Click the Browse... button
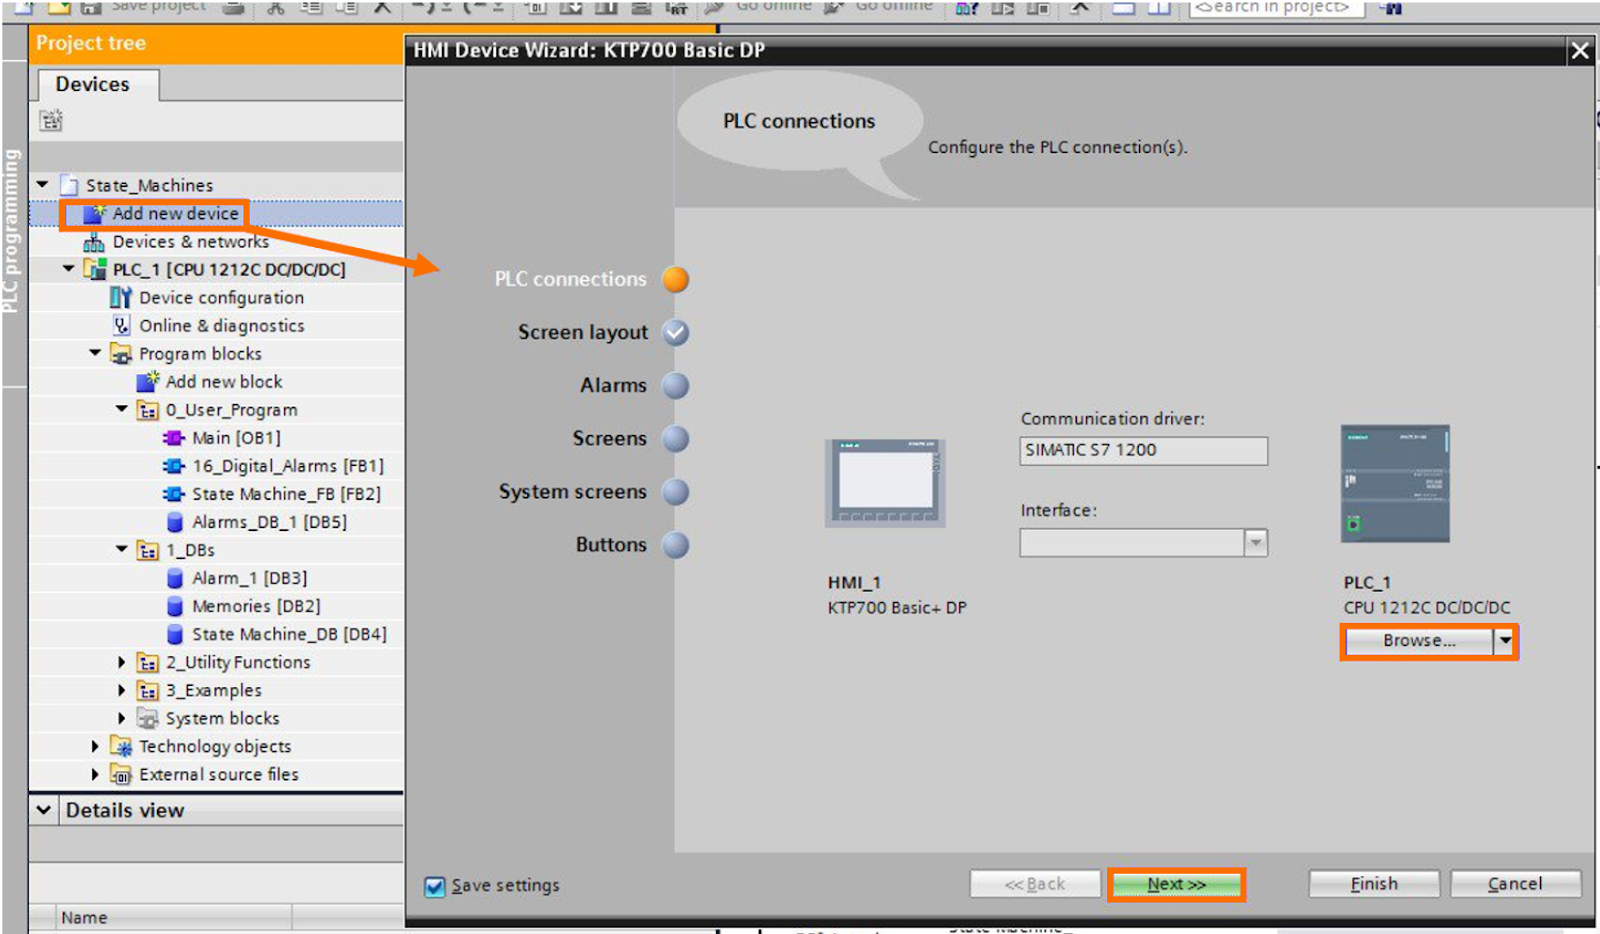This screenshot has width=1600, height=934. point(1419,641)
